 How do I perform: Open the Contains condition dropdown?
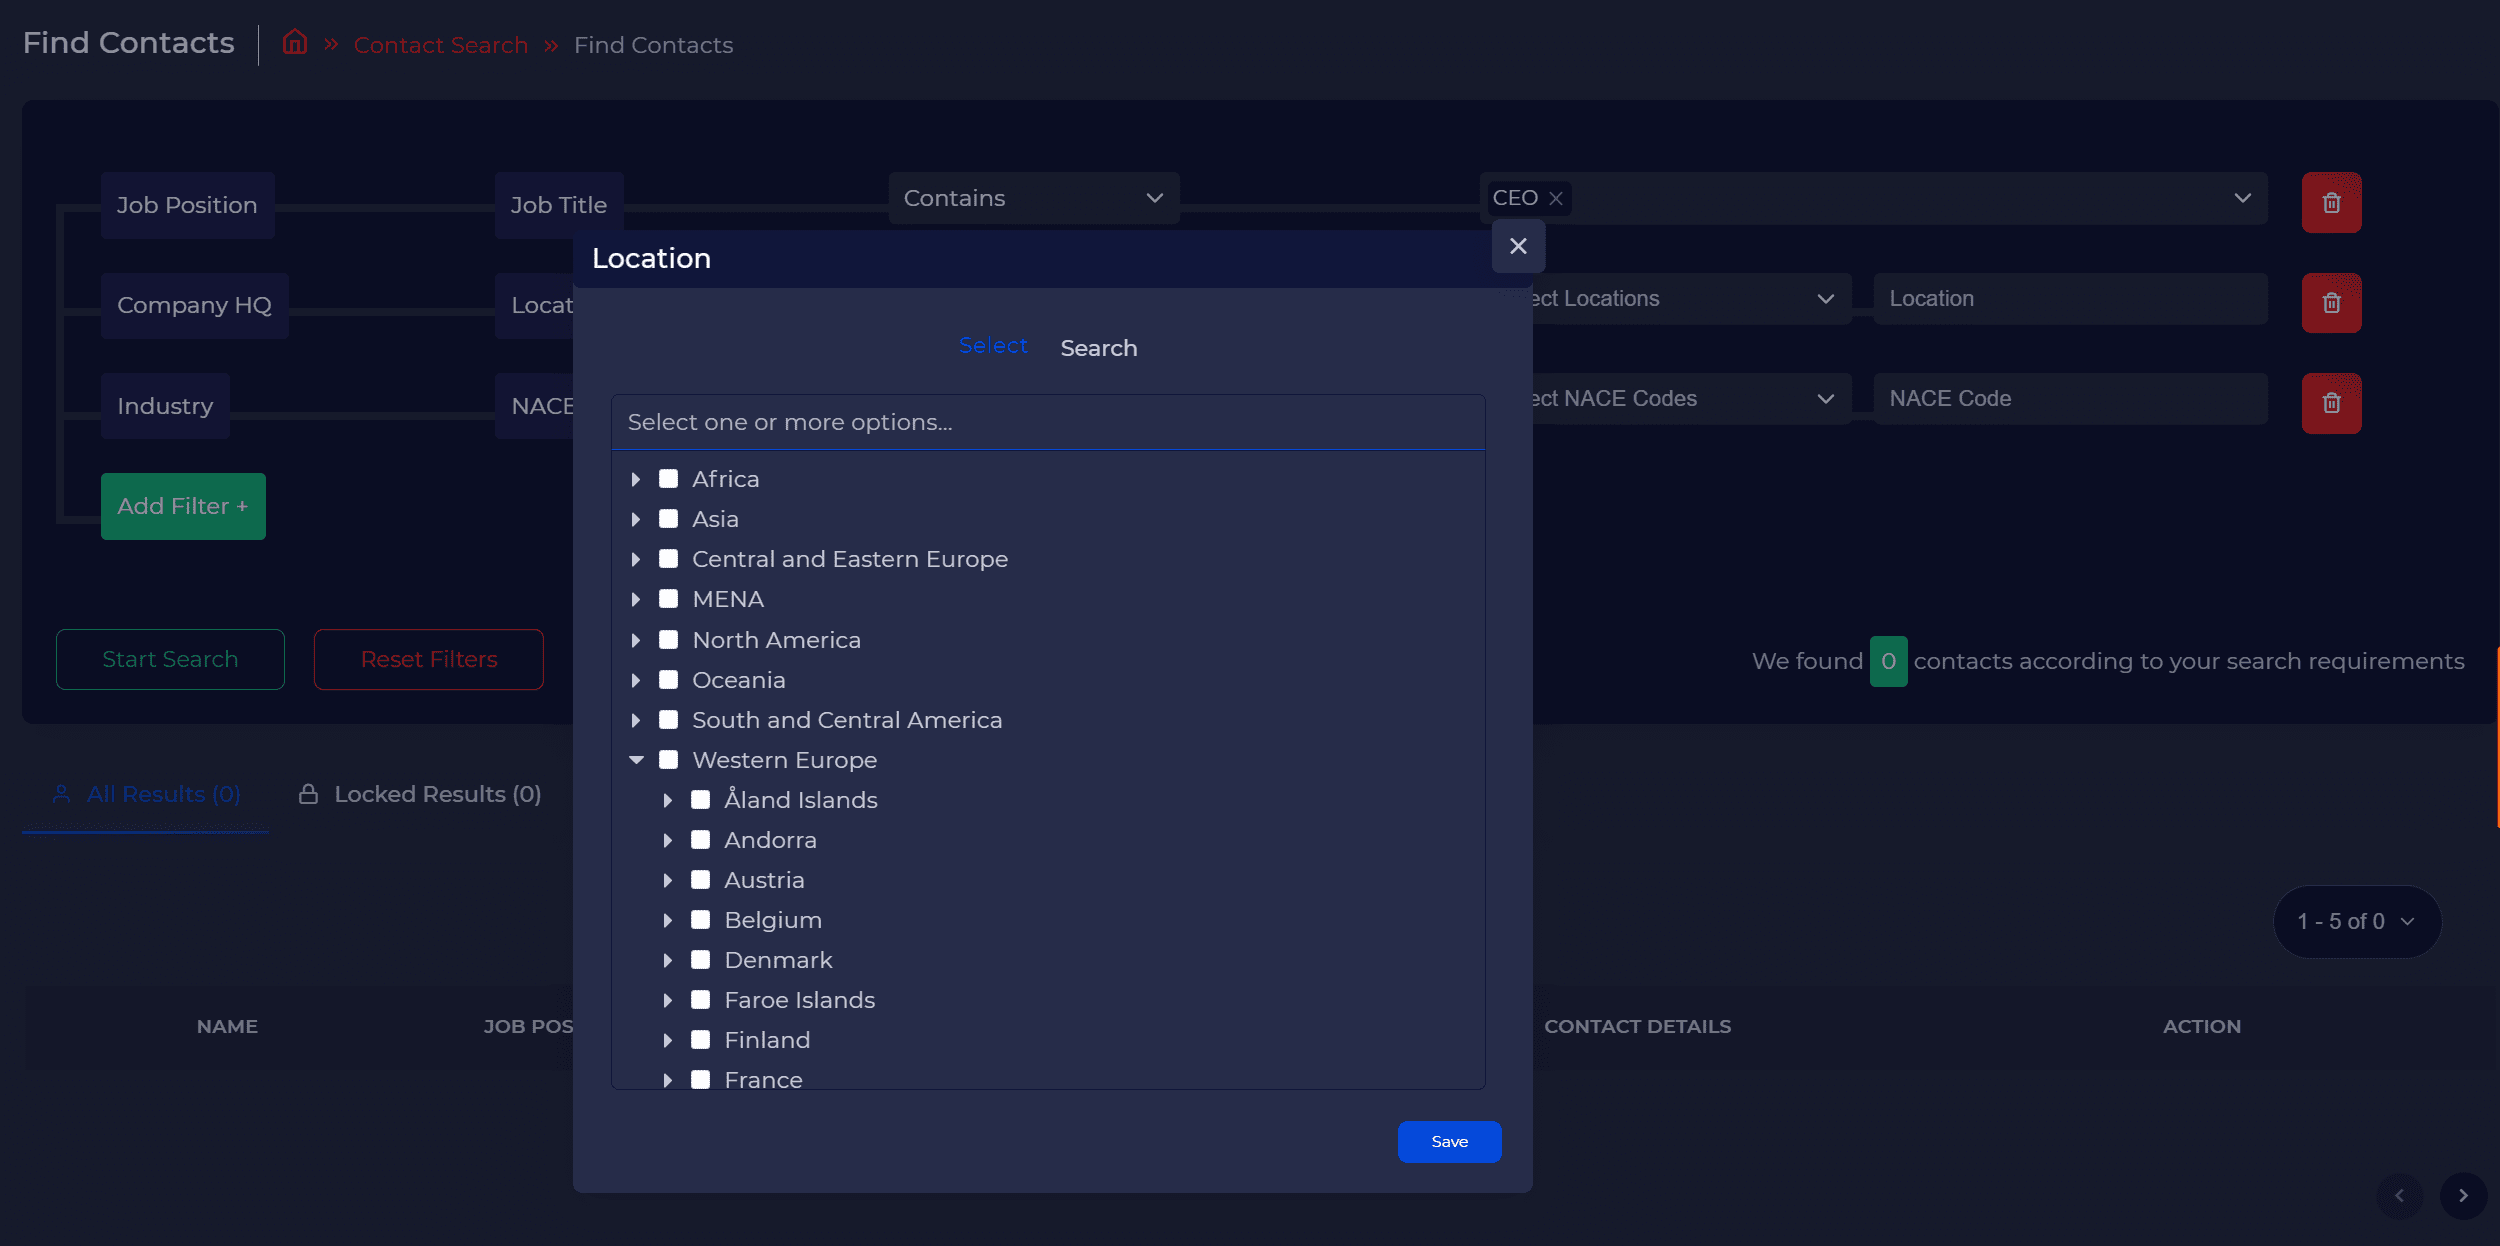1033,198
